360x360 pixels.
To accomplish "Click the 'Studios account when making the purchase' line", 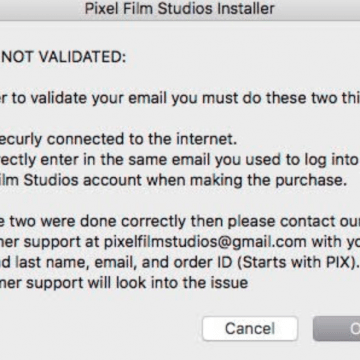I will point(172,180).
